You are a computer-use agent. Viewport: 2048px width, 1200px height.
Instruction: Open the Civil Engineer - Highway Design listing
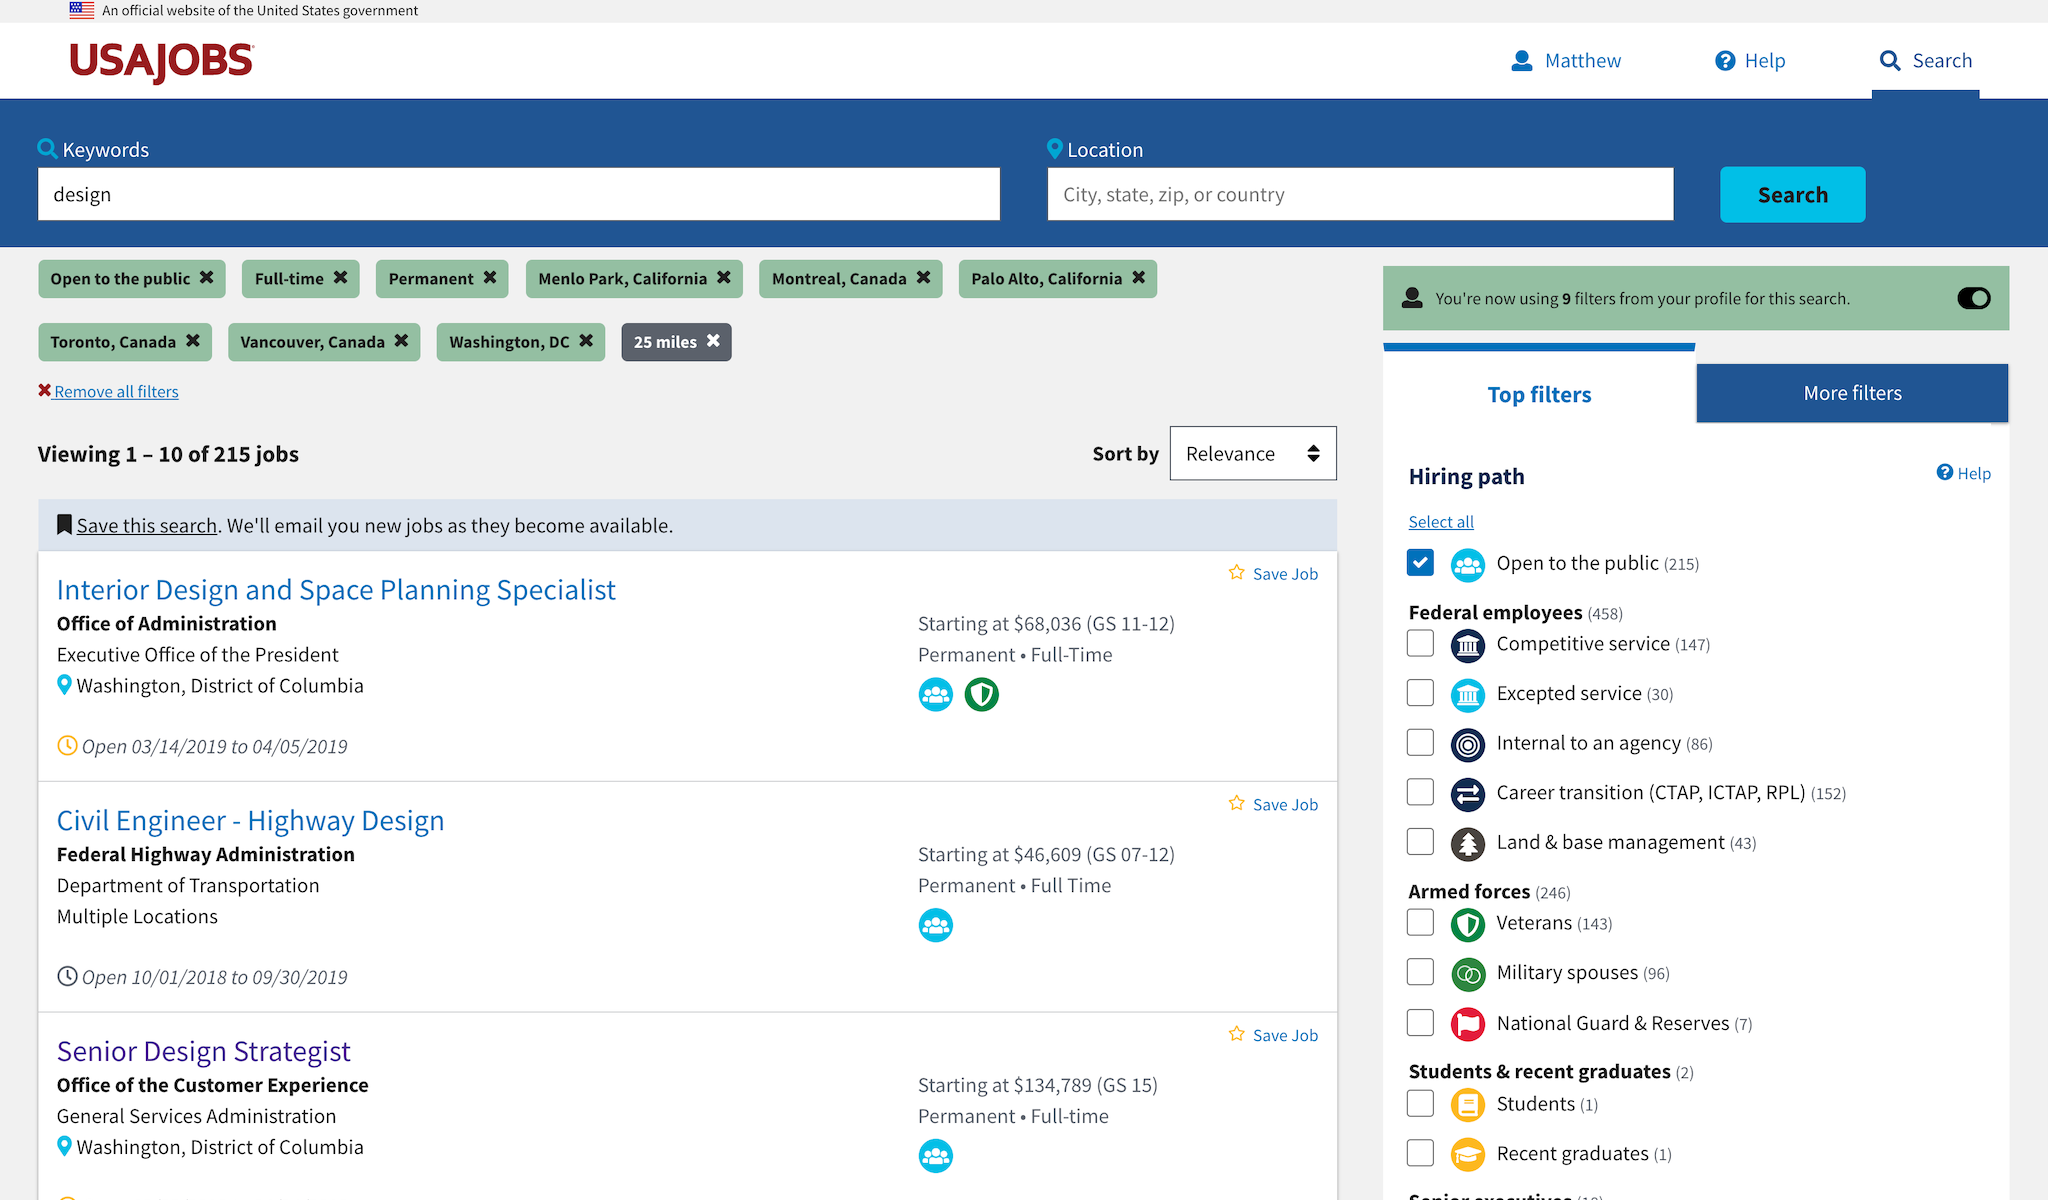250,821
